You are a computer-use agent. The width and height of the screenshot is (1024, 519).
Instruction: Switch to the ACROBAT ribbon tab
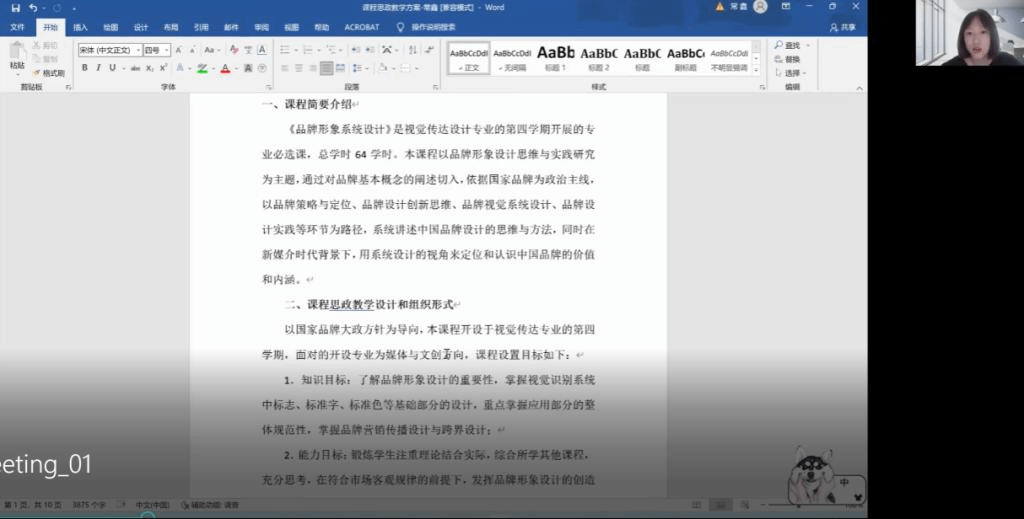[361, 27]
